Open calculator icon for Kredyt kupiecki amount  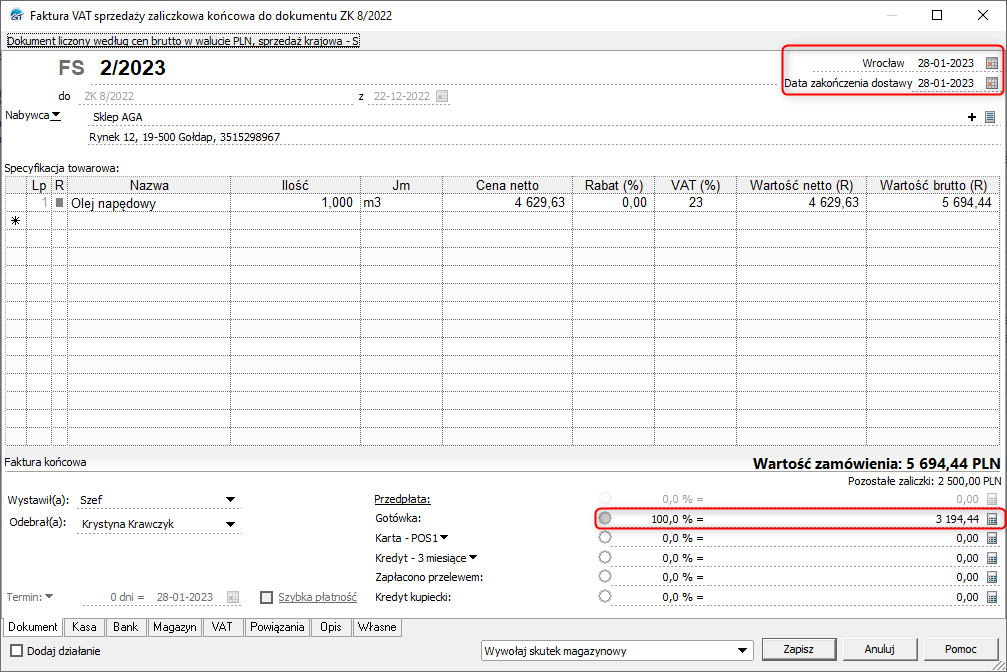(x=992, y=597)
